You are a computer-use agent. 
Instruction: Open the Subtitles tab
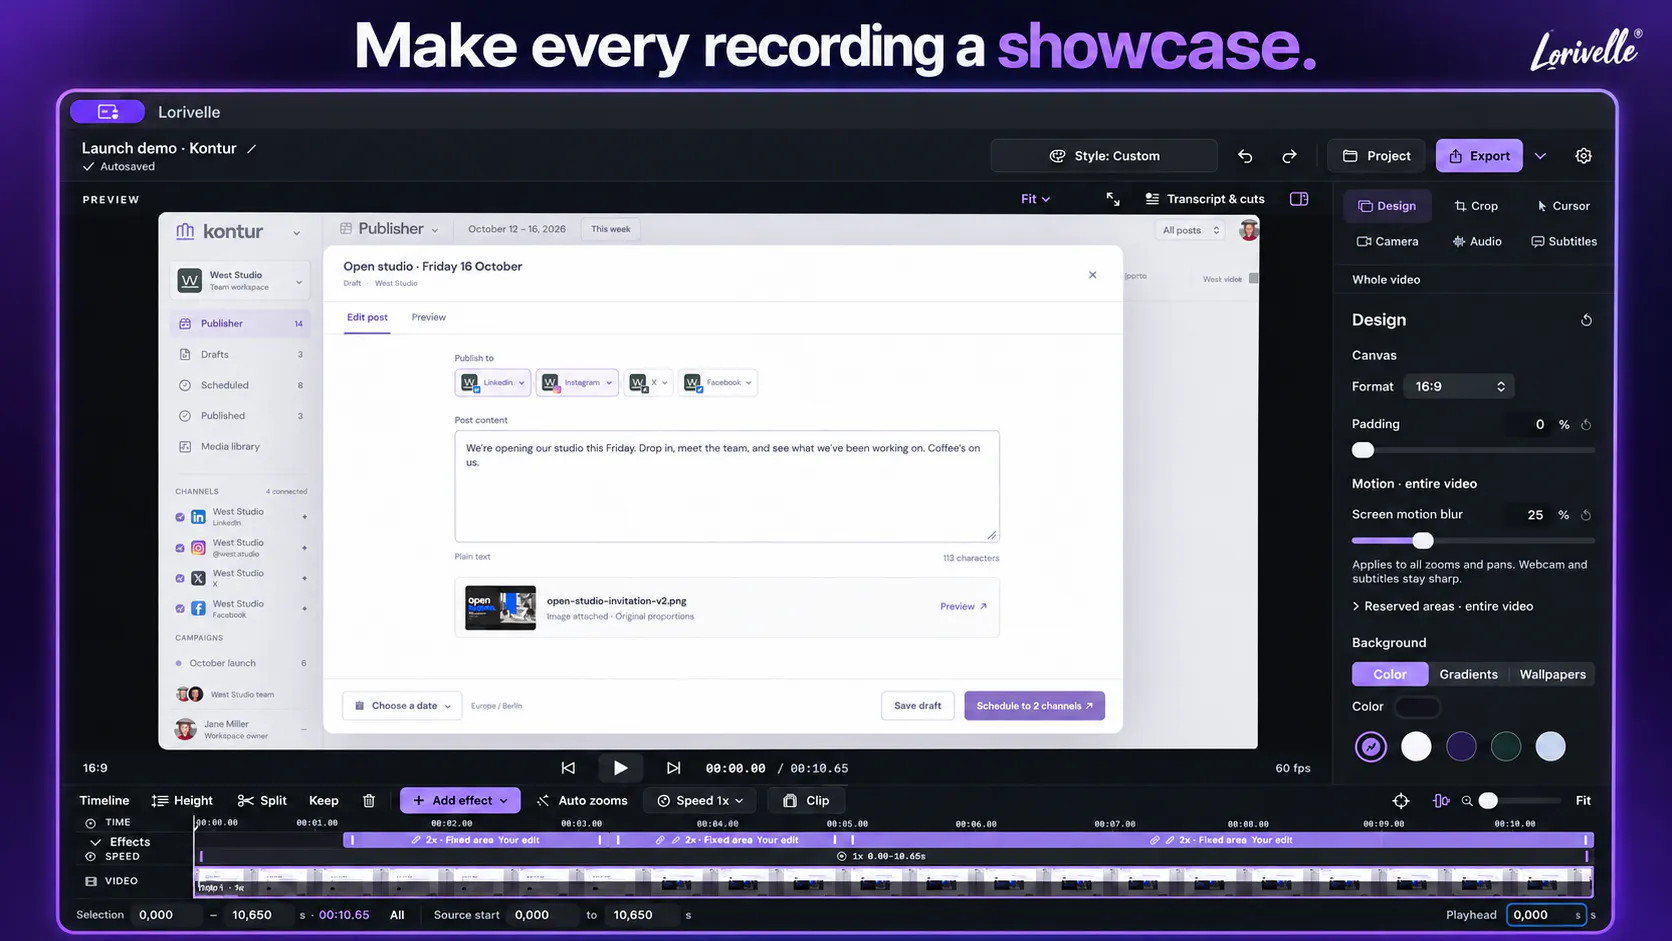coord(1564,241)
